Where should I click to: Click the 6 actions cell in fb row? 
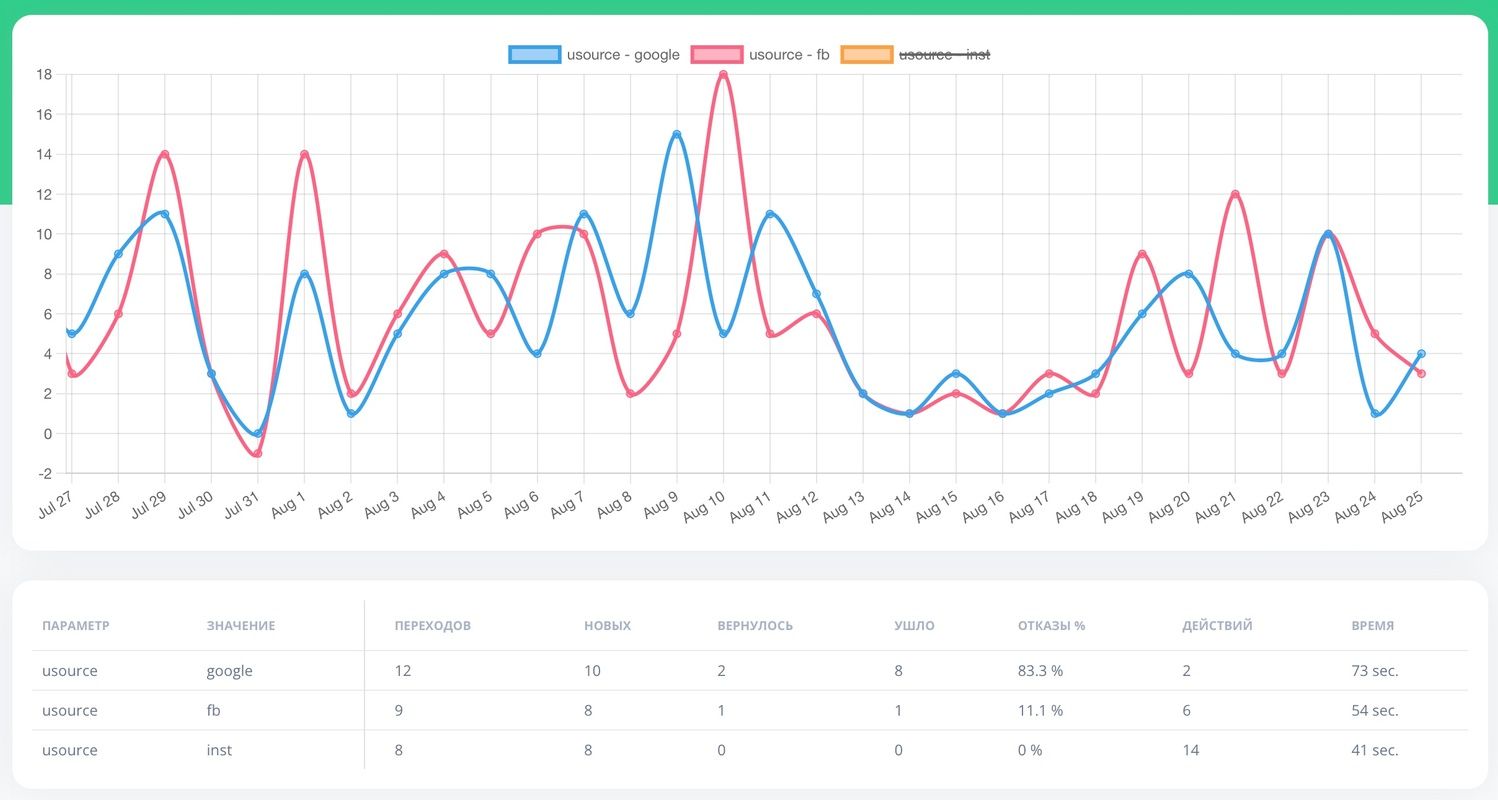[1186, 711]
